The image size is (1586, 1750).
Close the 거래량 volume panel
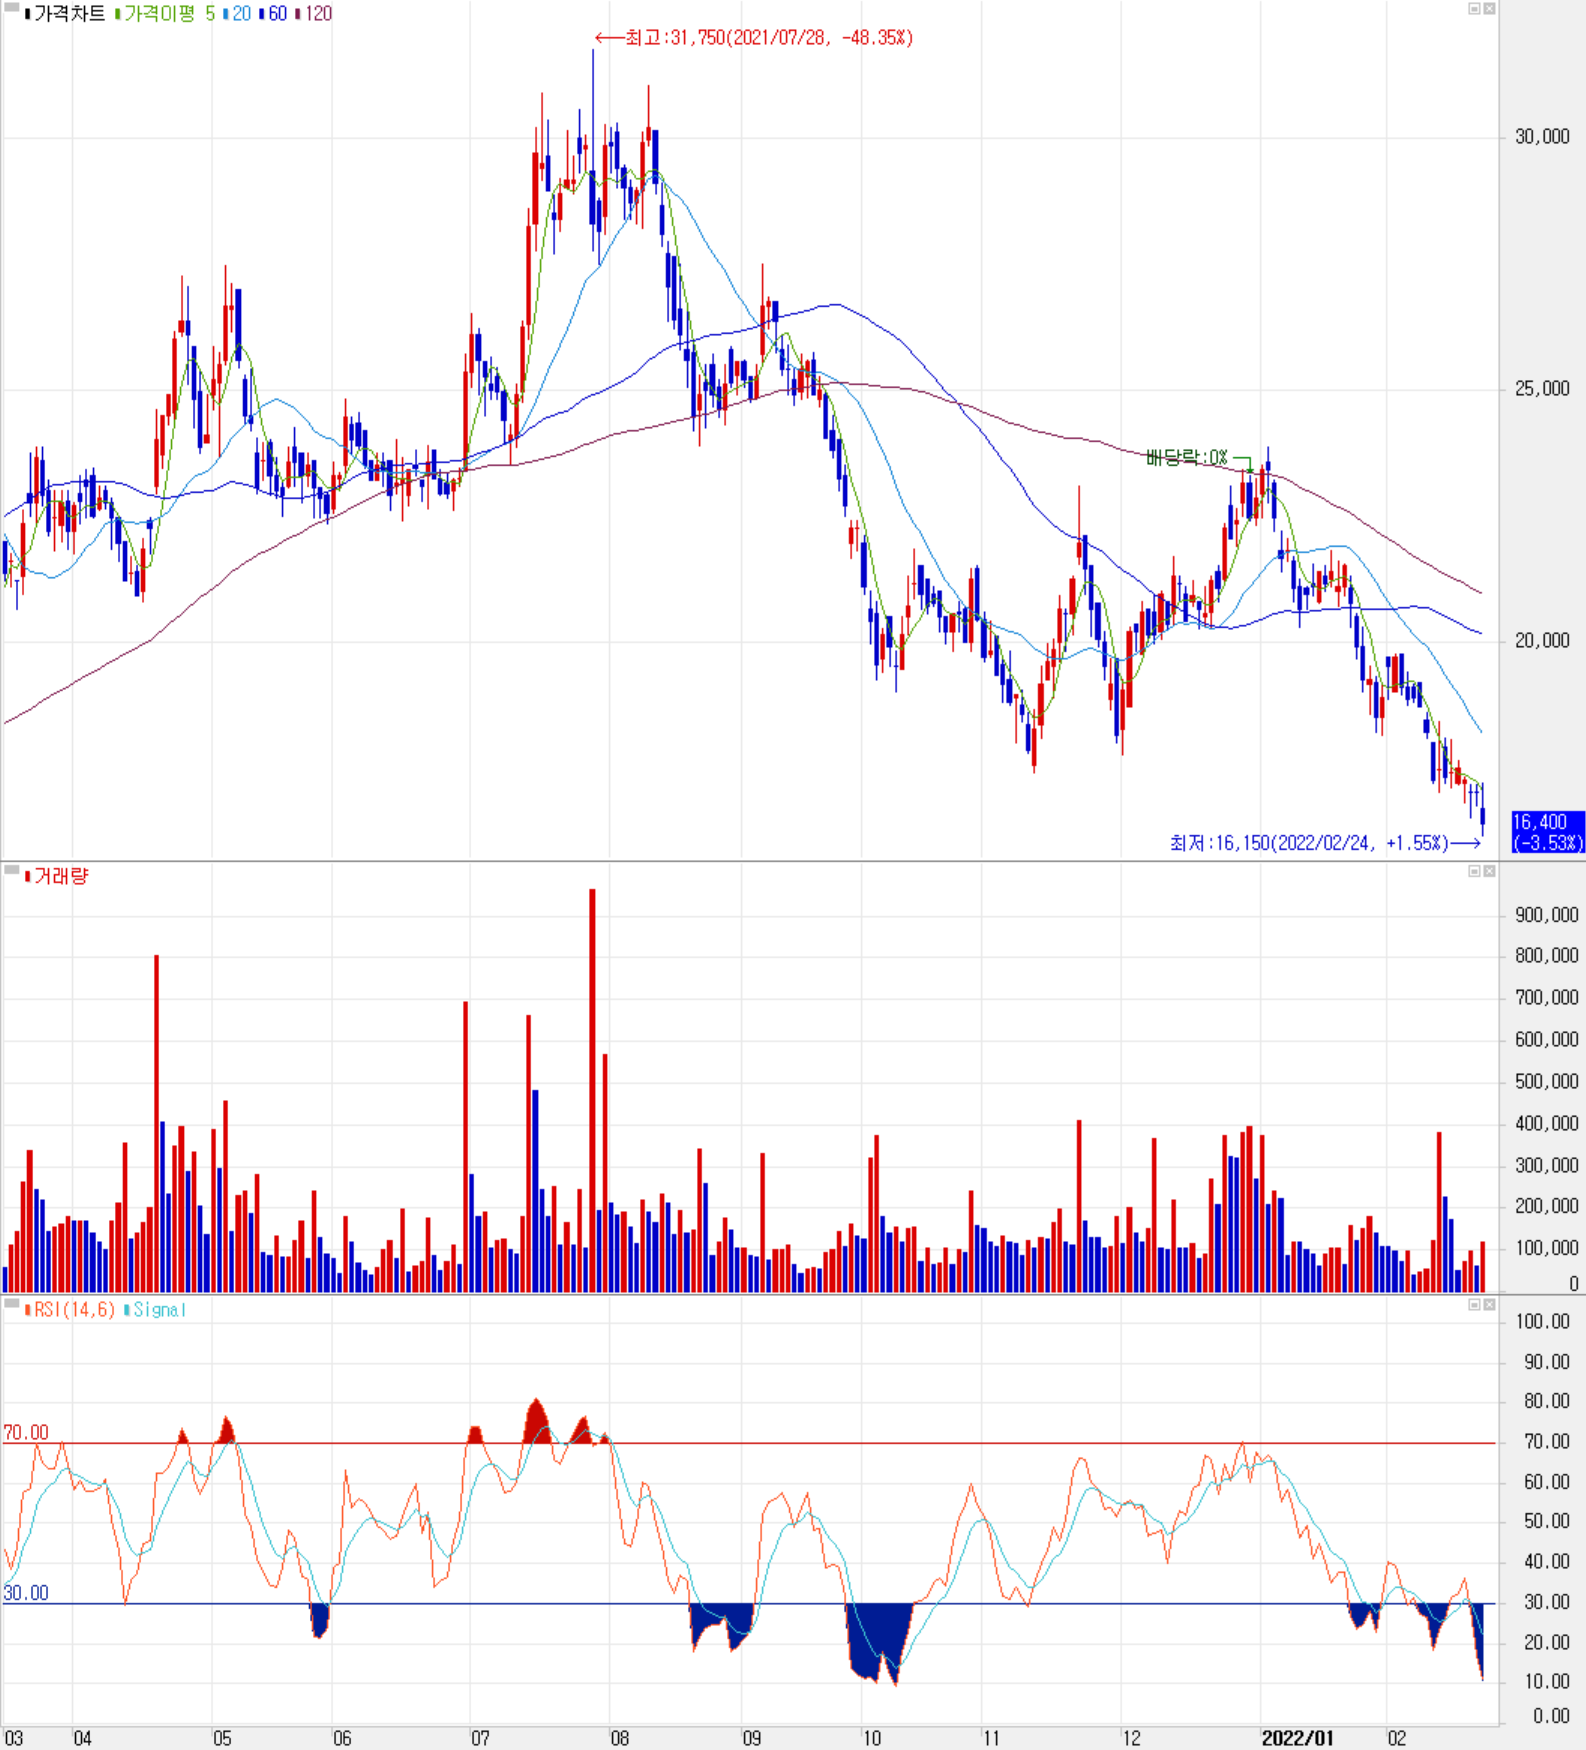point(1489,871)
